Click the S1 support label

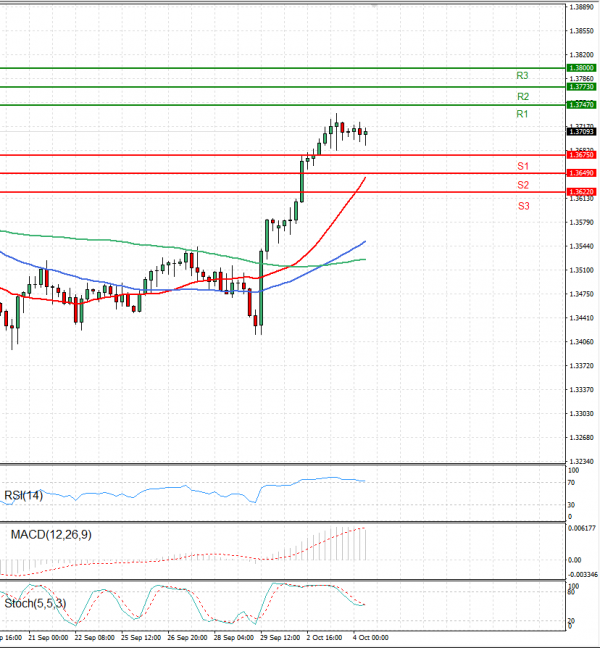tap(523, 166)
